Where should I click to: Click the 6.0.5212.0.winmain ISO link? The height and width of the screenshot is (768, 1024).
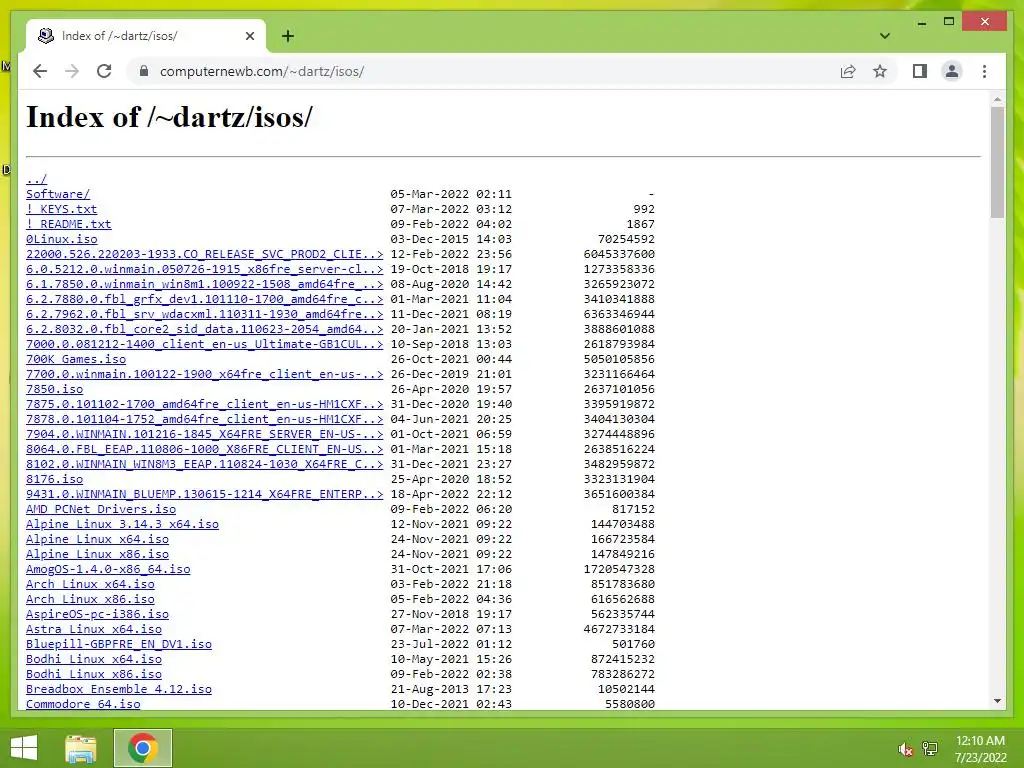pos(204,269)
